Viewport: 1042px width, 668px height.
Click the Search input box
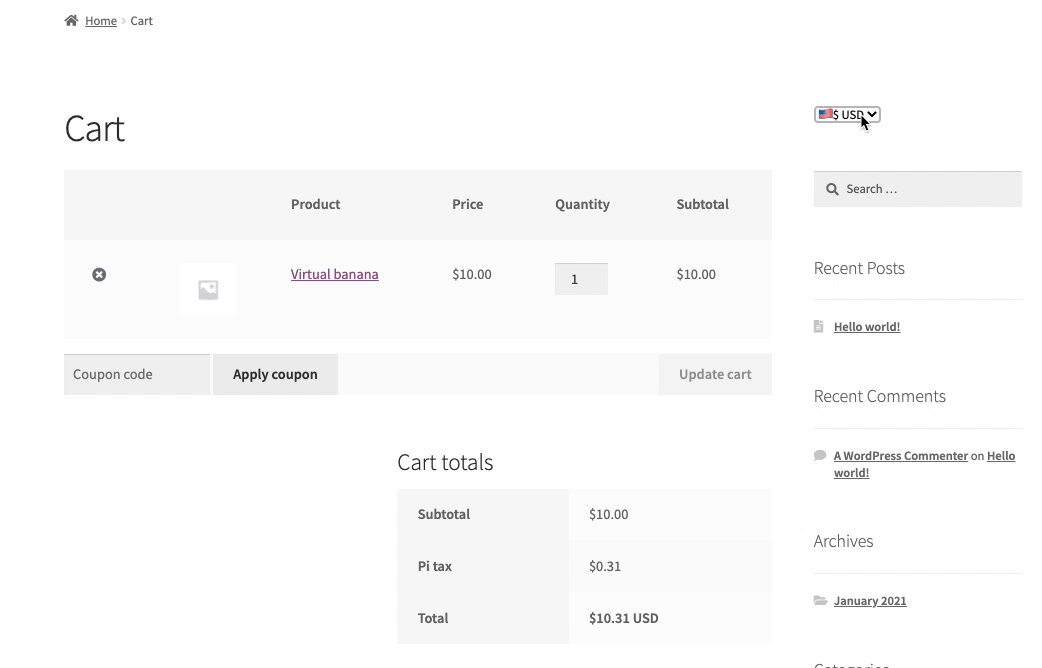[x=920, y=189]
